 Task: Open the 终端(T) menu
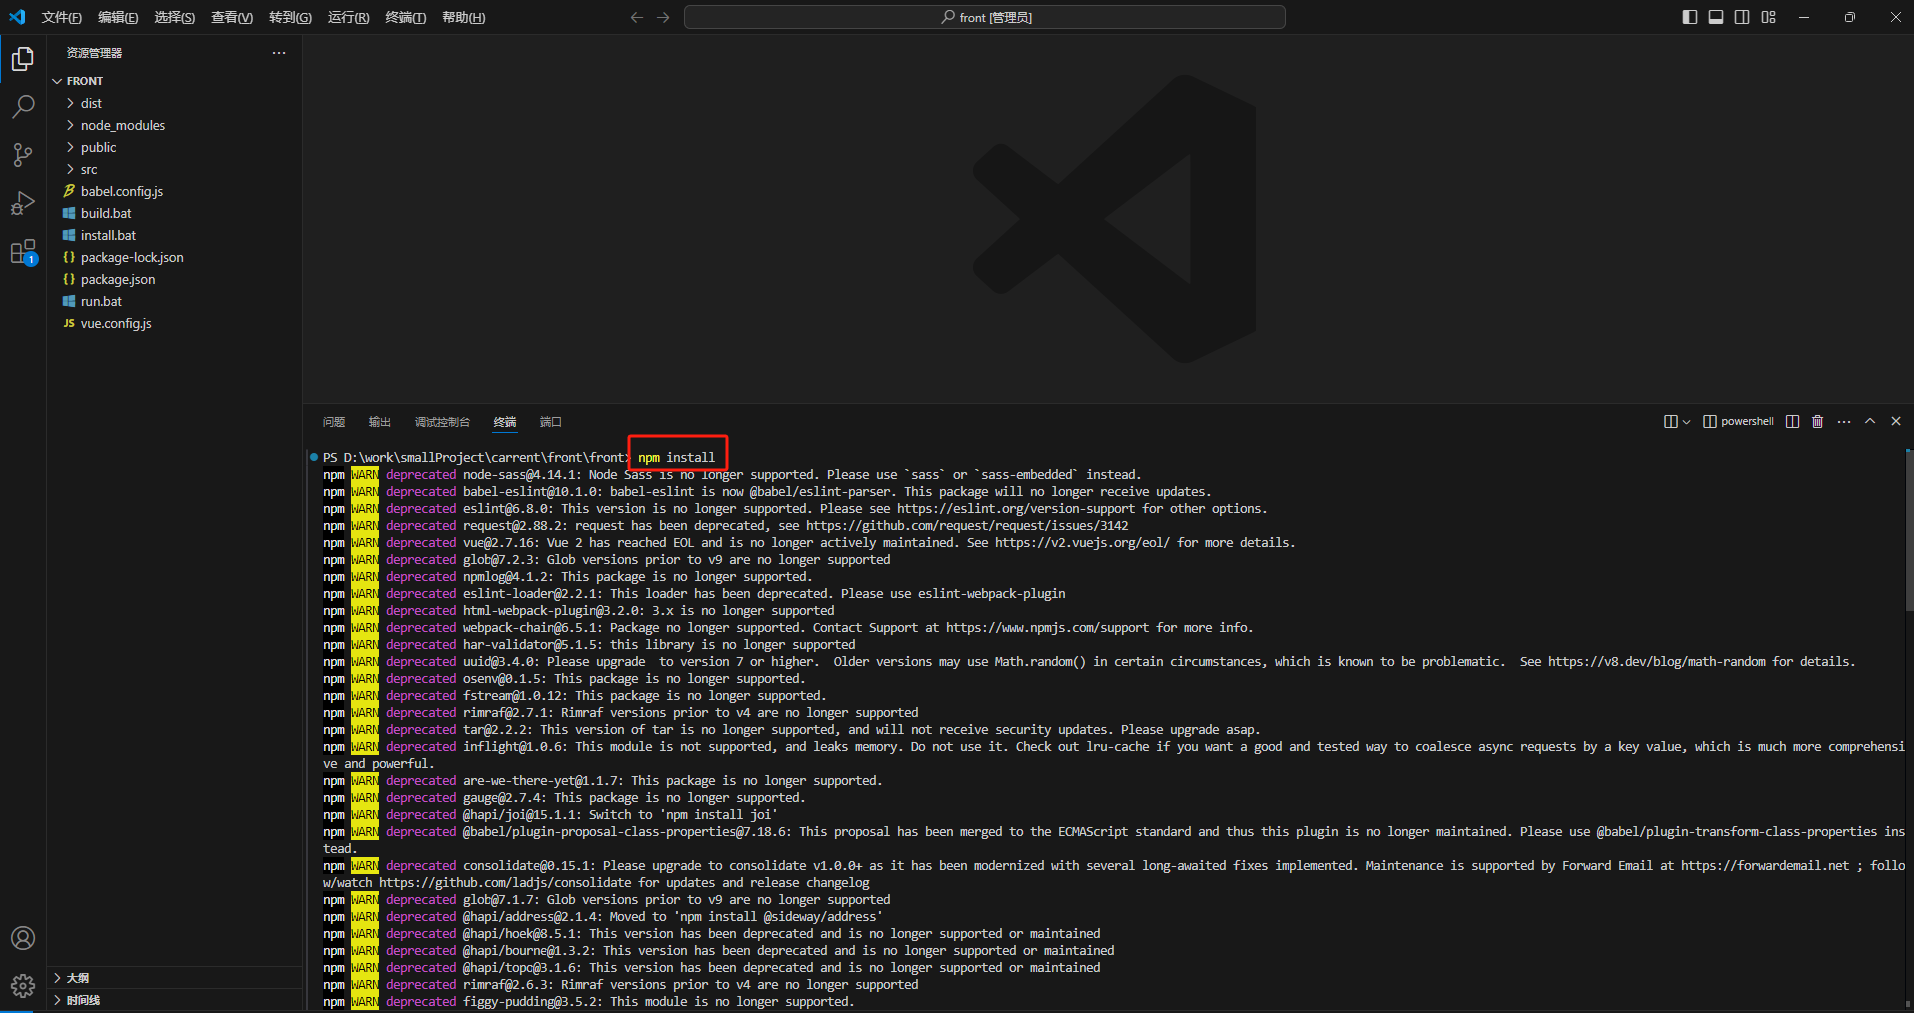pos(405,17)
